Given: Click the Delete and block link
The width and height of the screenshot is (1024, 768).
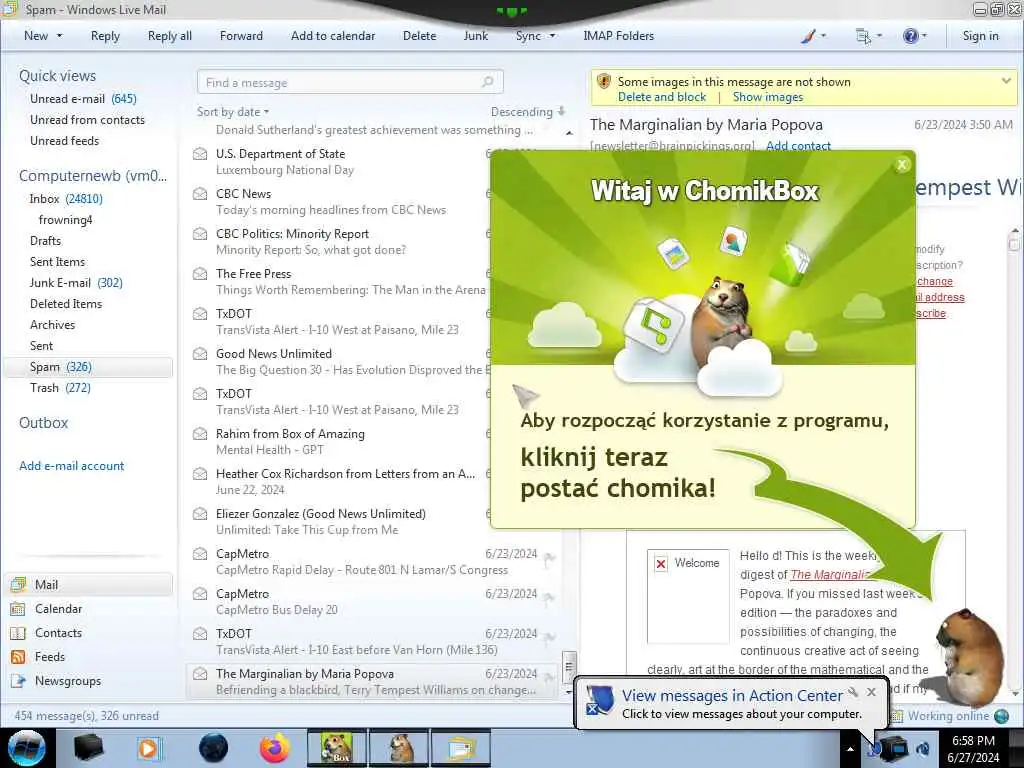Looking at the screenshot, I should tap(662, 97).
